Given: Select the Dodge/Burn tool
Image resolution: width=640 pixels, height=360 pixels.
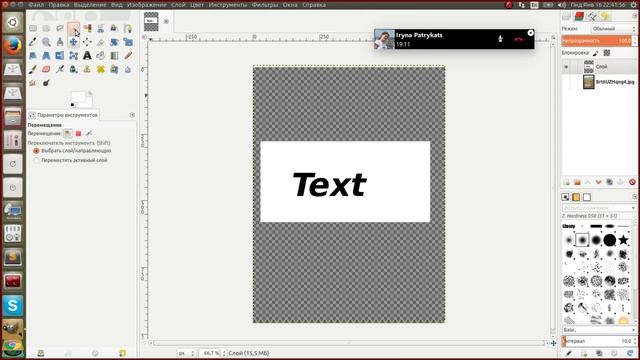Looking at the screenshot, I should (x=46, y=83).
